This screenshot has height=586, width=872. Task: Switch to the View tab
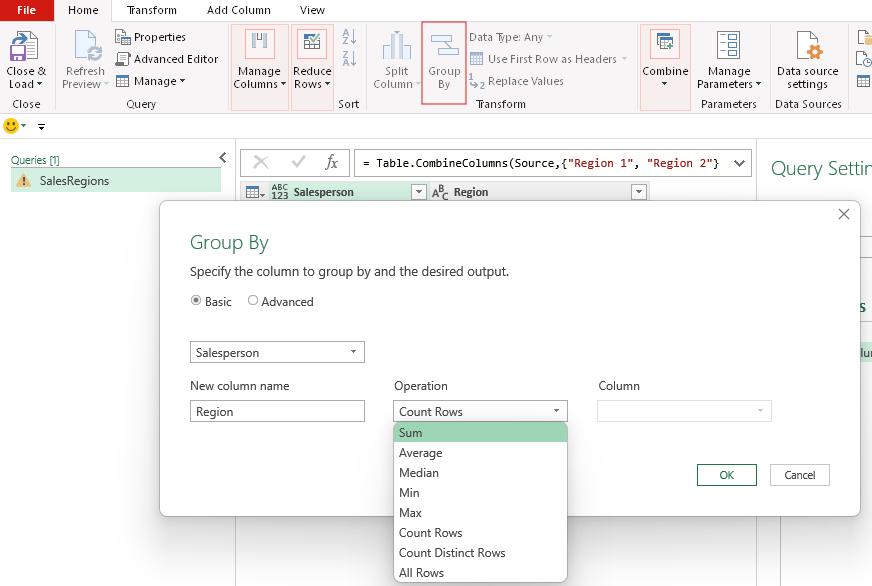pos(312,10)
